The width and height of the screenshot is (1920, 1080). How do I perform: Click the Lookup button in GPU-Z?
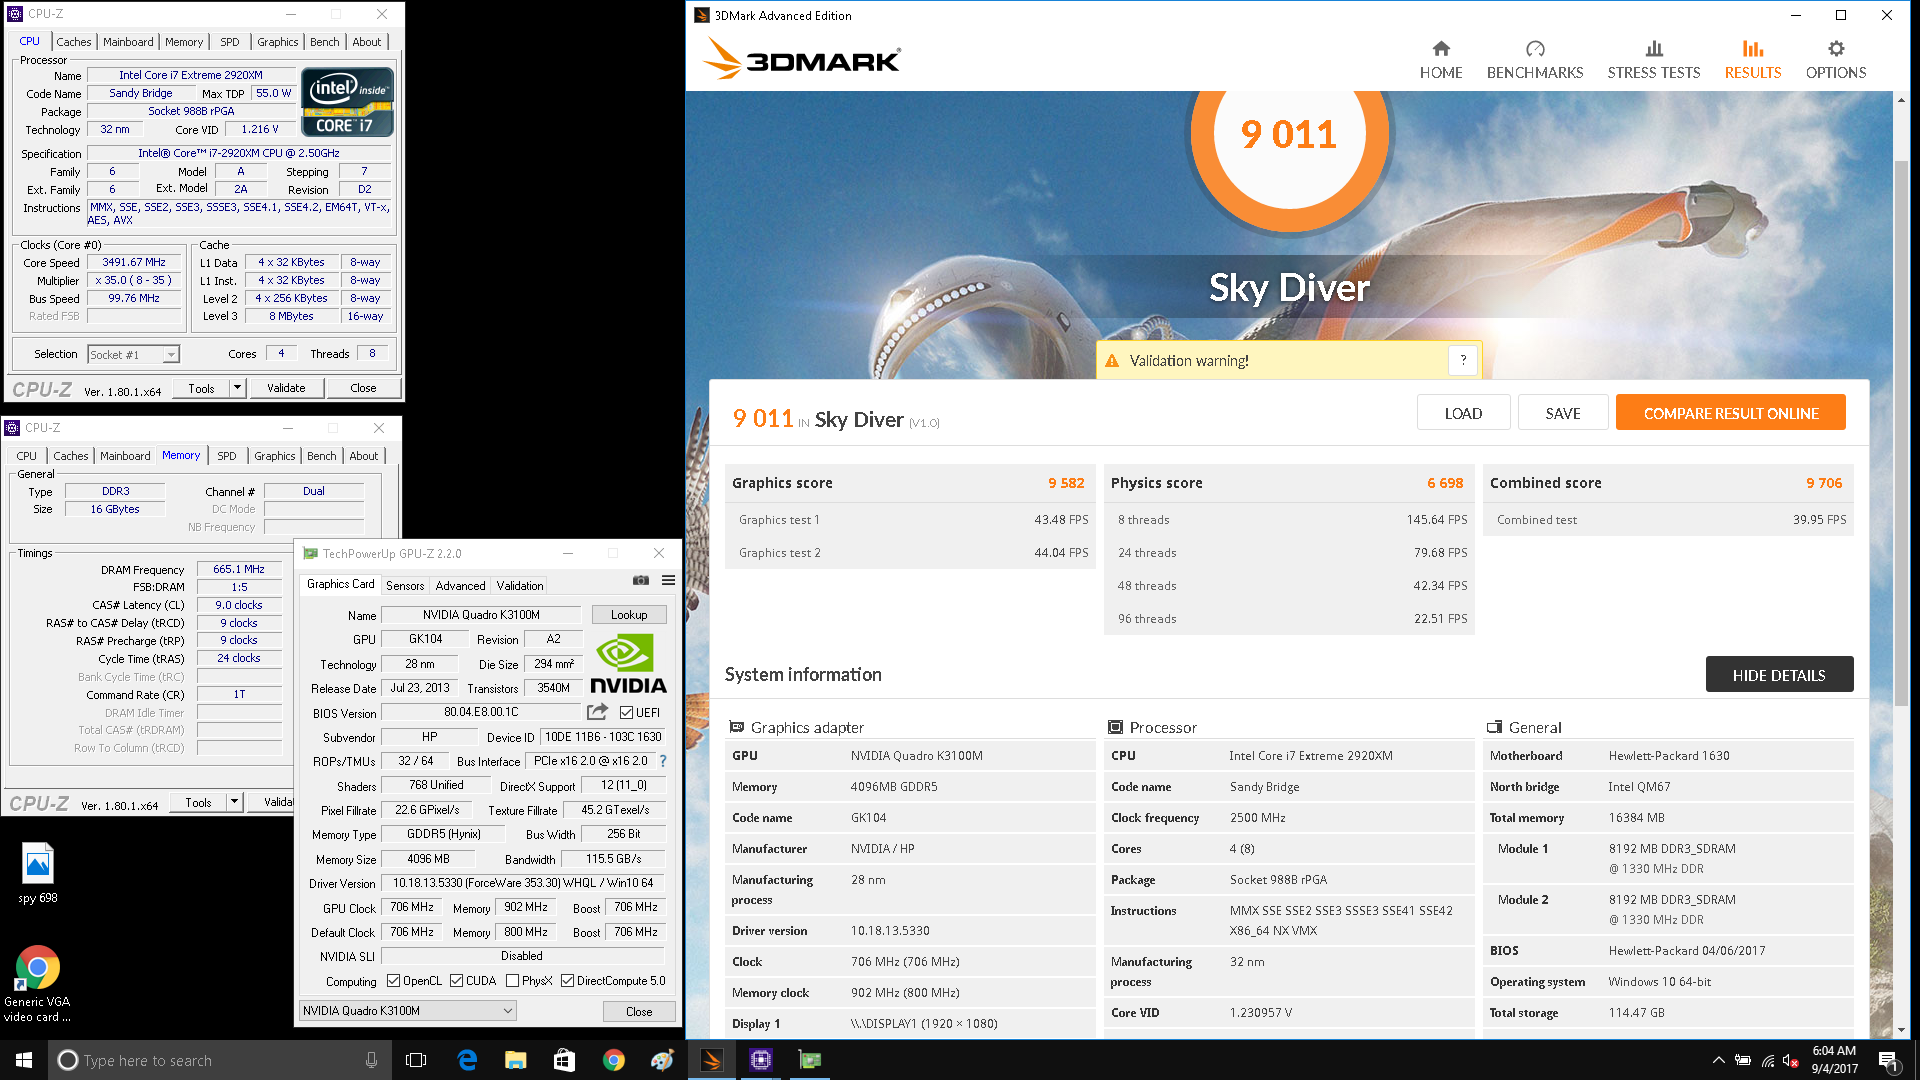[x=629, y=615]
